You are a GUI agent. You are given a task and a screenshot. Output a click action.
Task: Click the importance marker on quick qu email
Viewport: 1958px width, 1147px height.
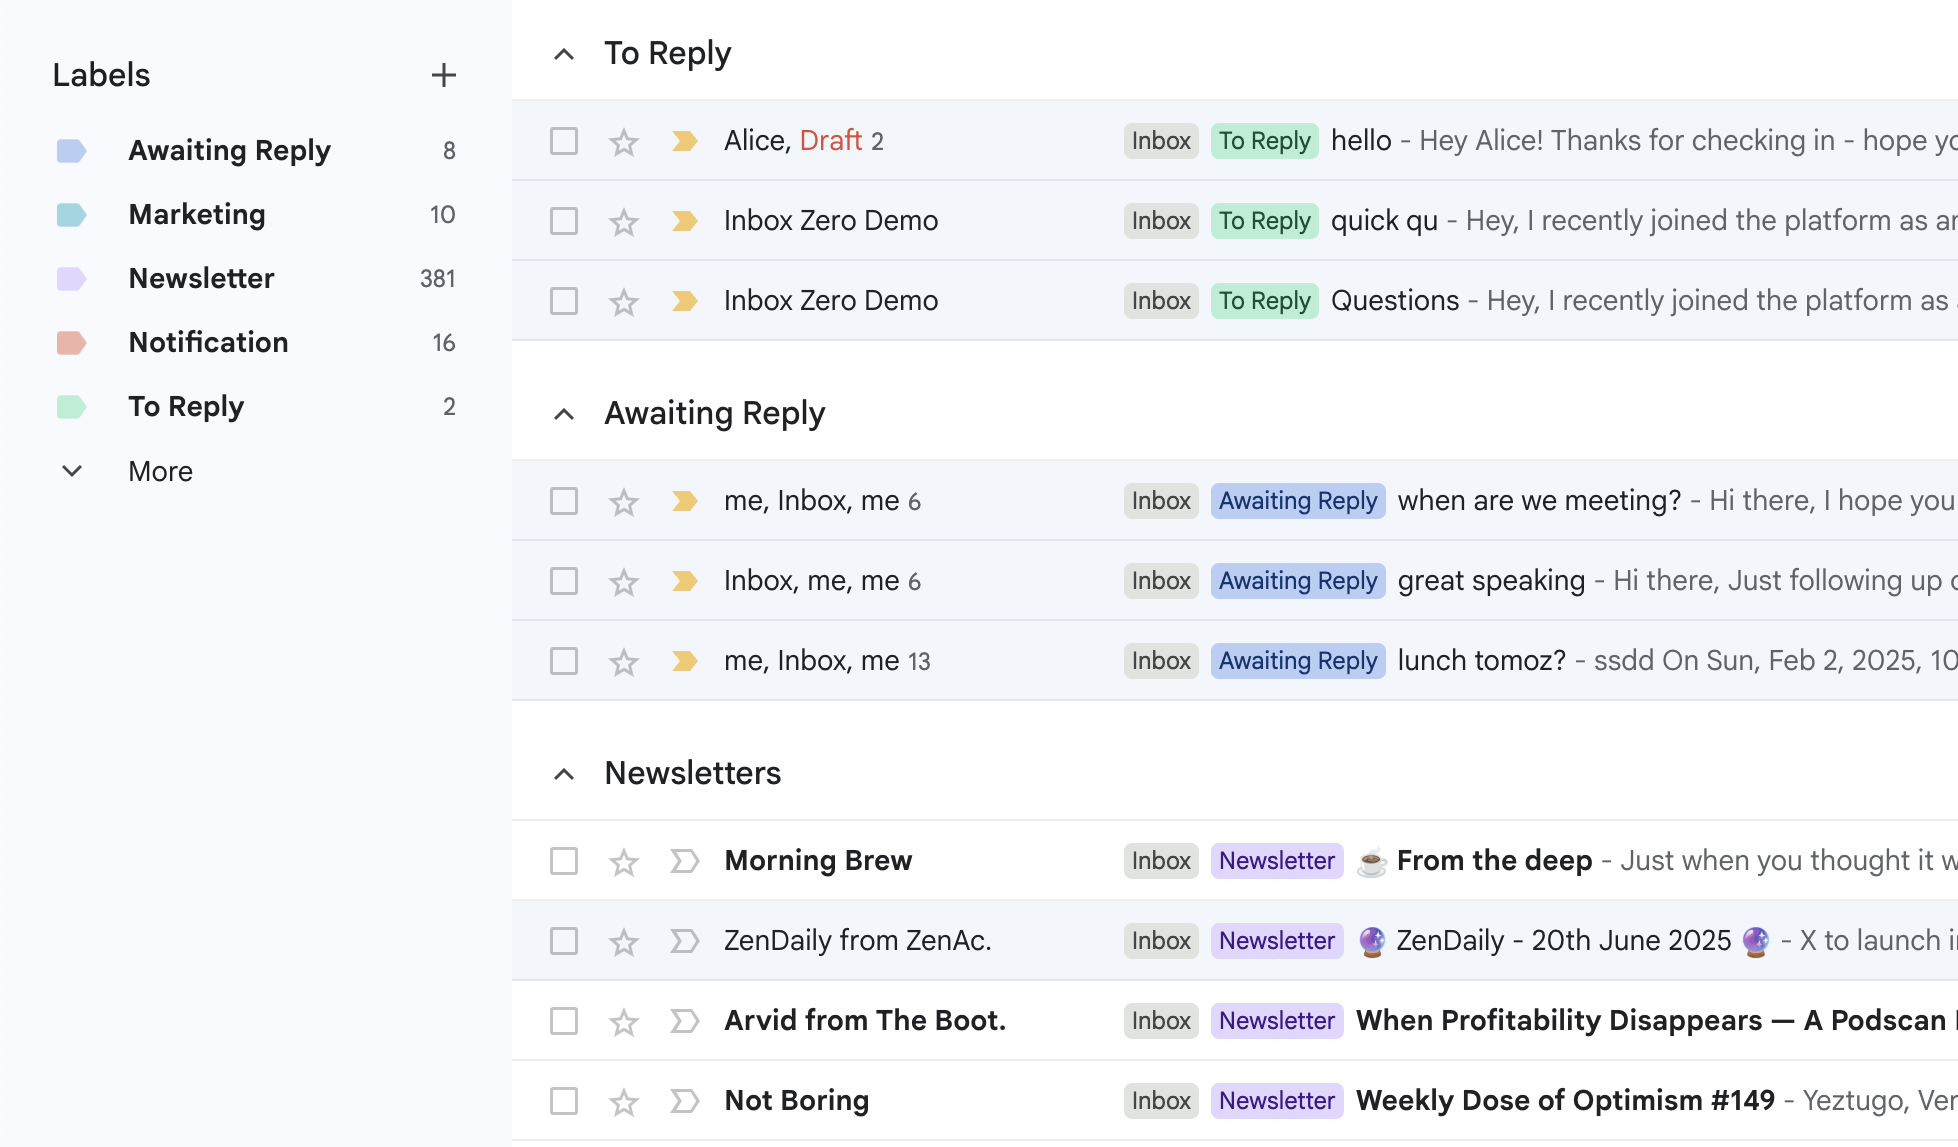pyautogui.click(x=684, y=220)
